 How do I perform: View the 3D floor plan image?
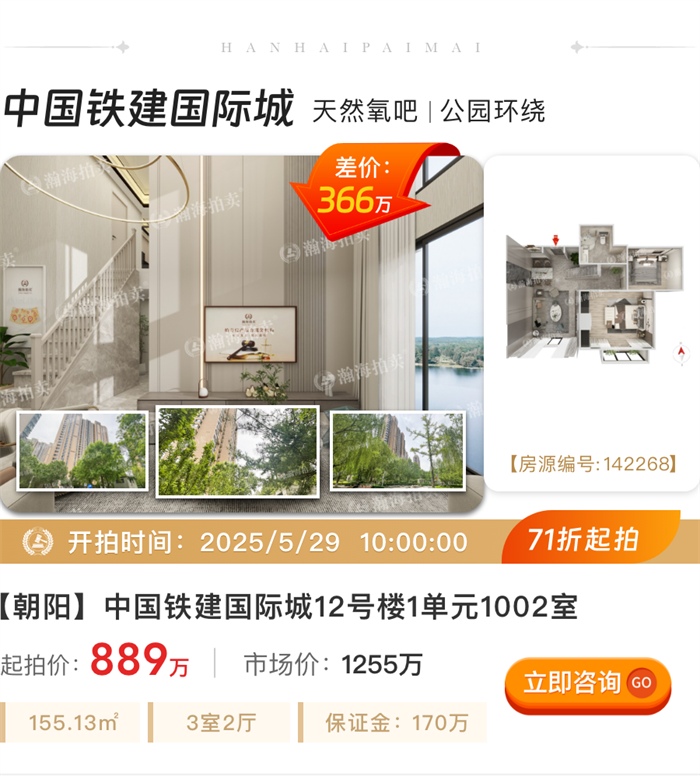(594, 295)
